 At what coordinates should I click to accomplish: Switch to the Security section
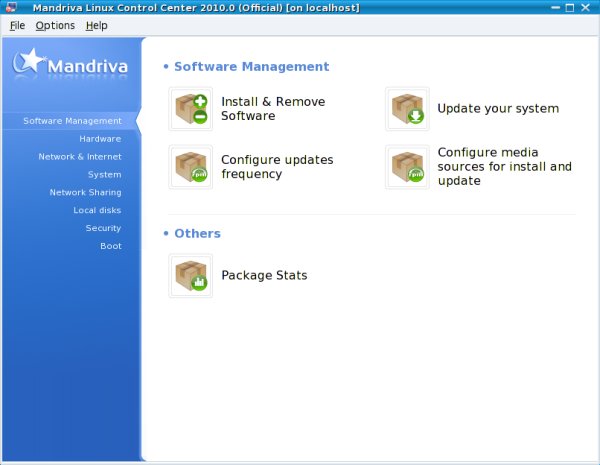pos(103,228)
